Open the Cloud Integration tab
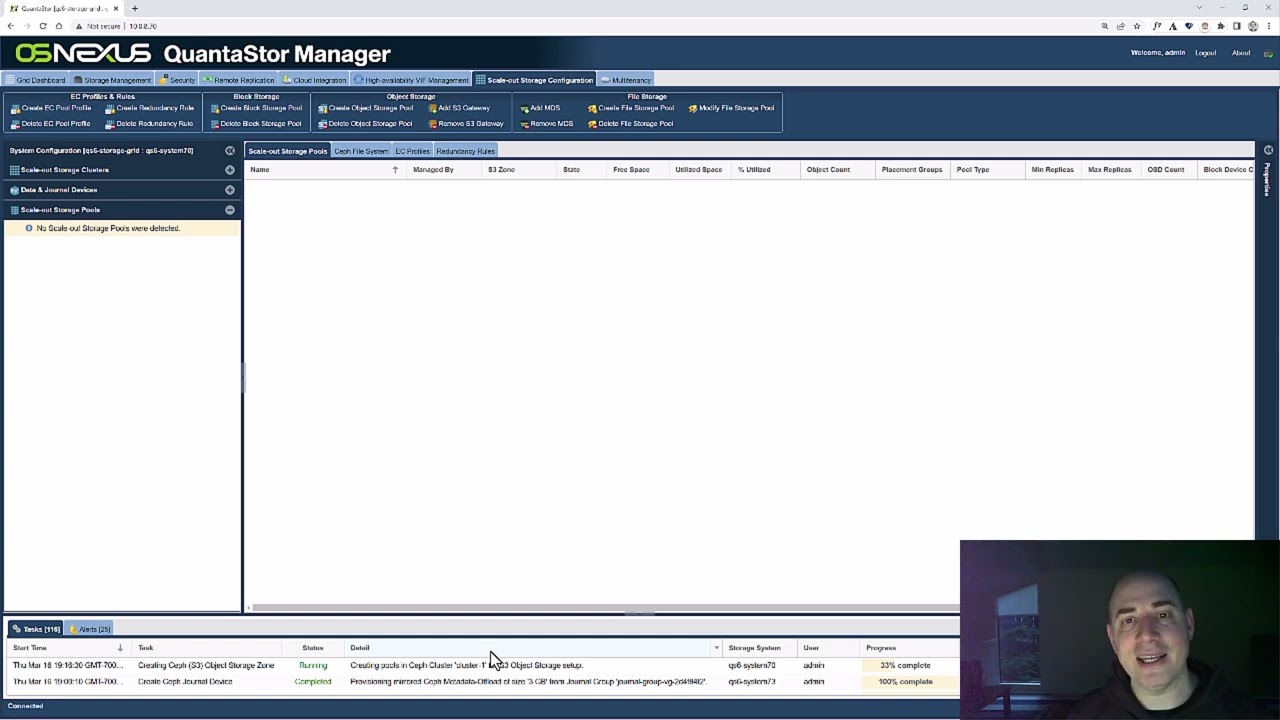This screenshot has width=1280, height=720. click(315, 80)
